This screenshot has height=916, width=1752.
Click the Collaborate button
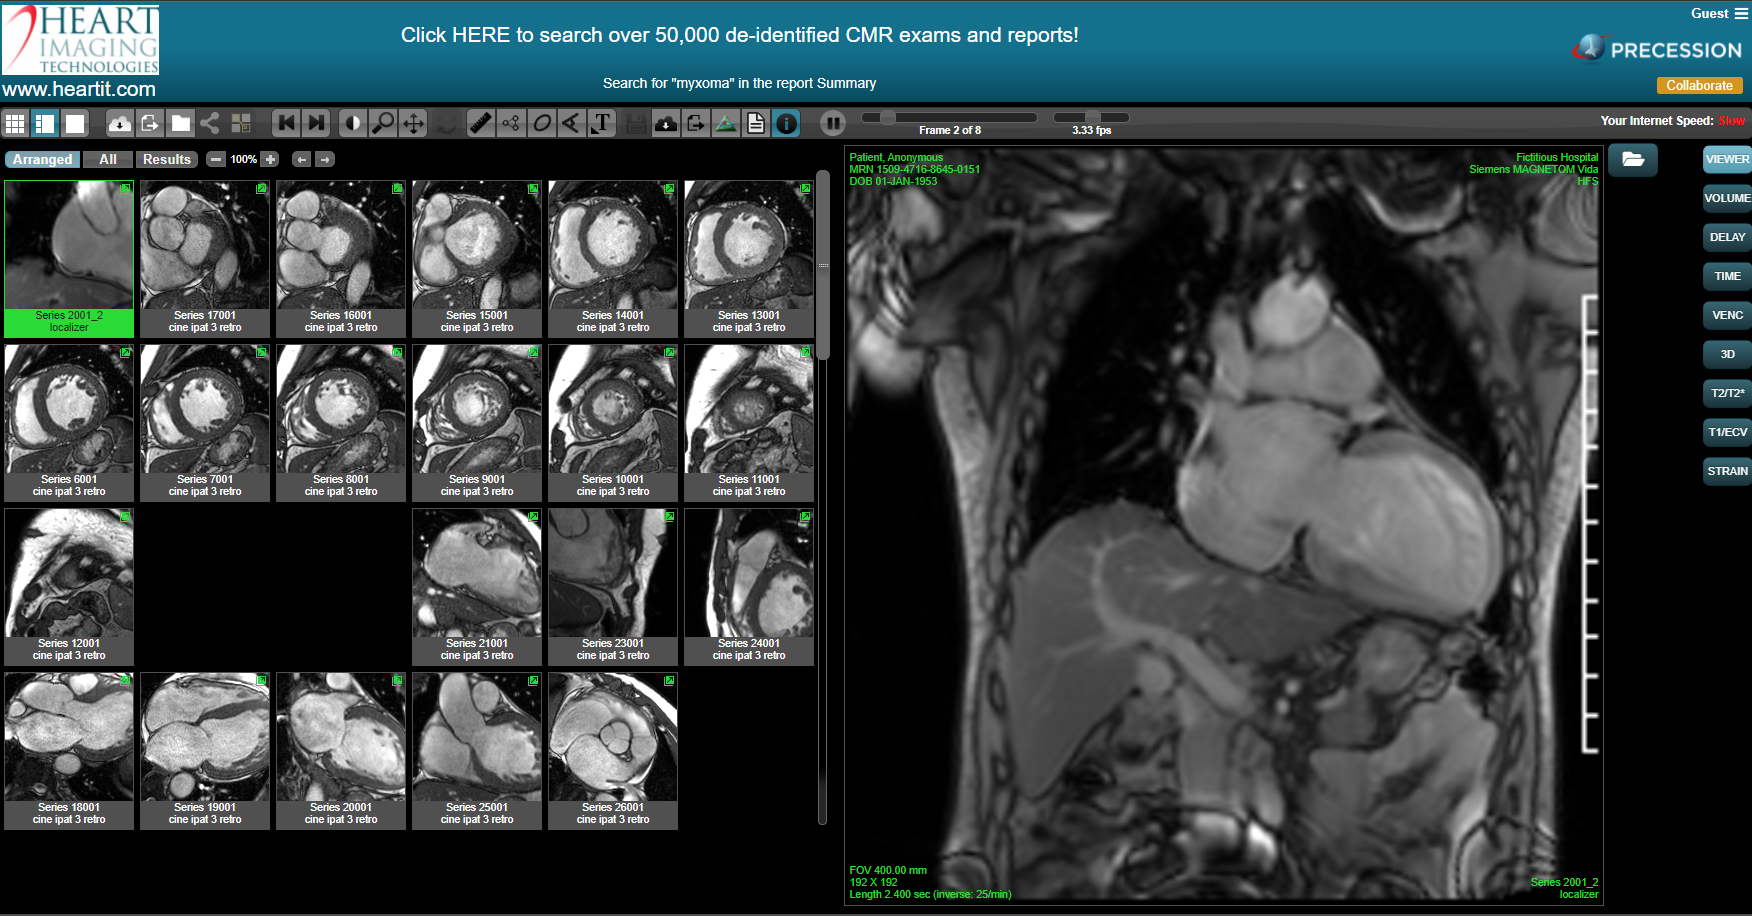[x=1699, y=86]
